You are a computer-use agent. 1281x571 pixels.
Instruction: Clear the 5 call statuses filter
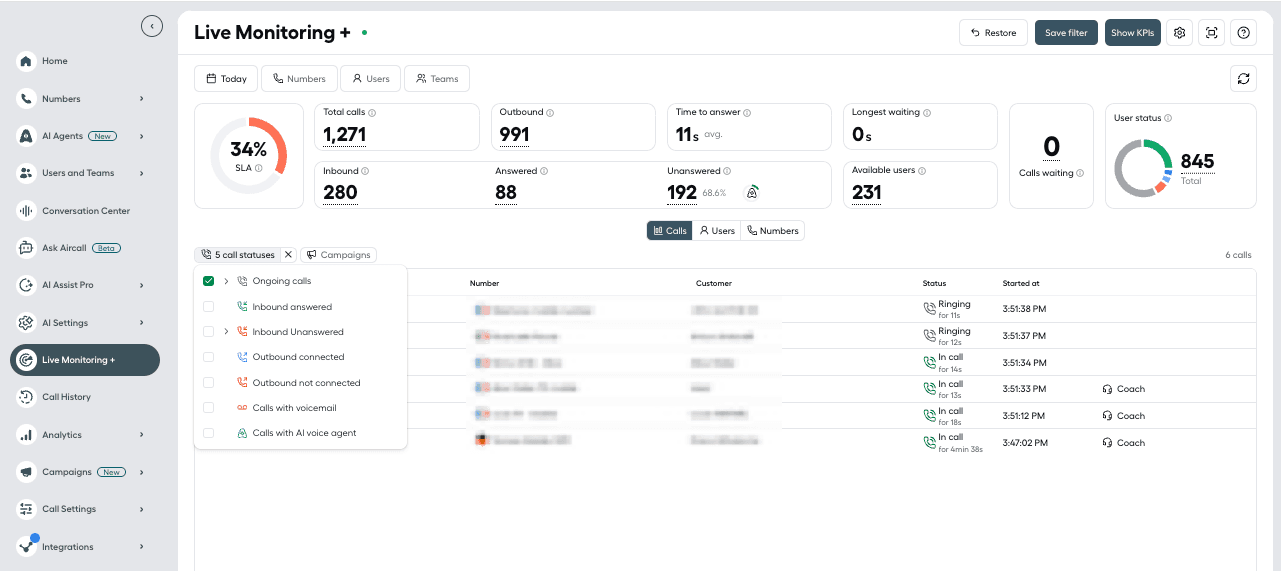point(288,255)
